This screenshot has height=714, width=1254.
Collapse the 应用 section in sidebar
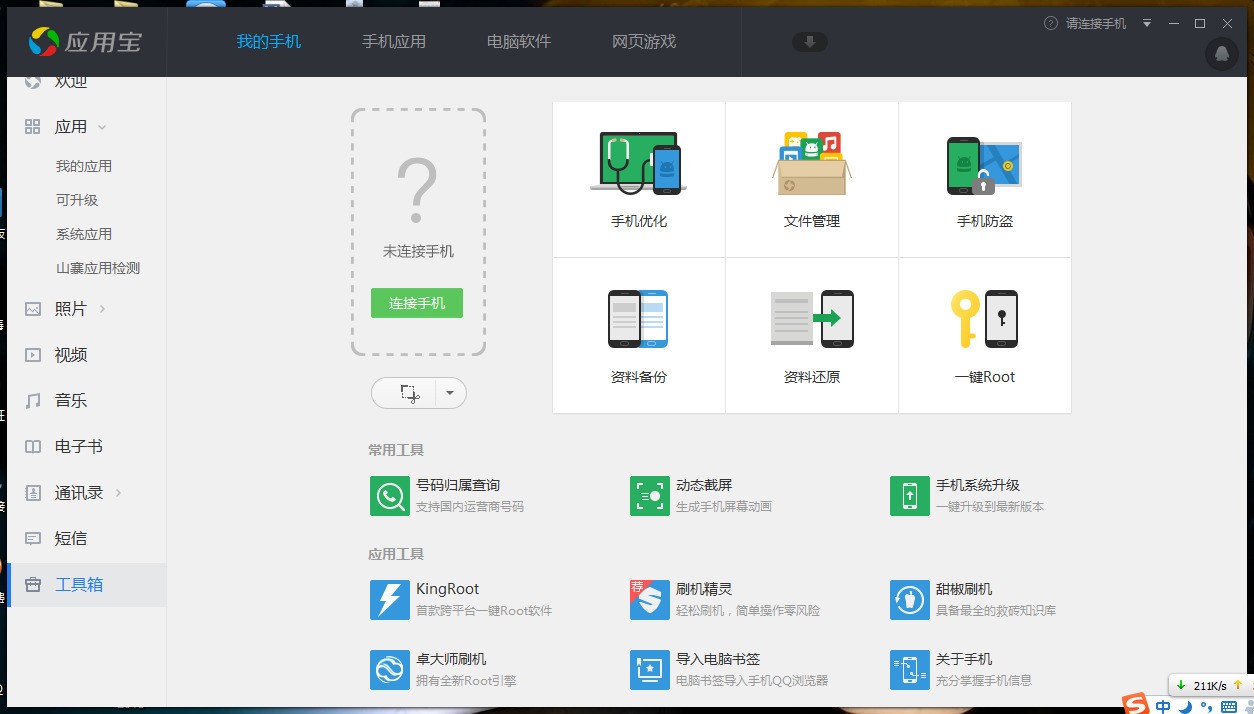click(x=102, y=127)
